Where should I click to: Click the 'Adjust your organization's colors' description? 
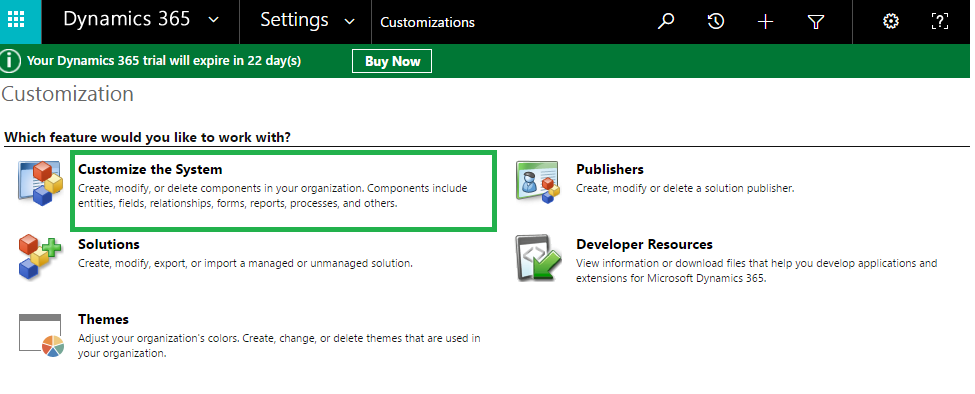tap(279, 346)
